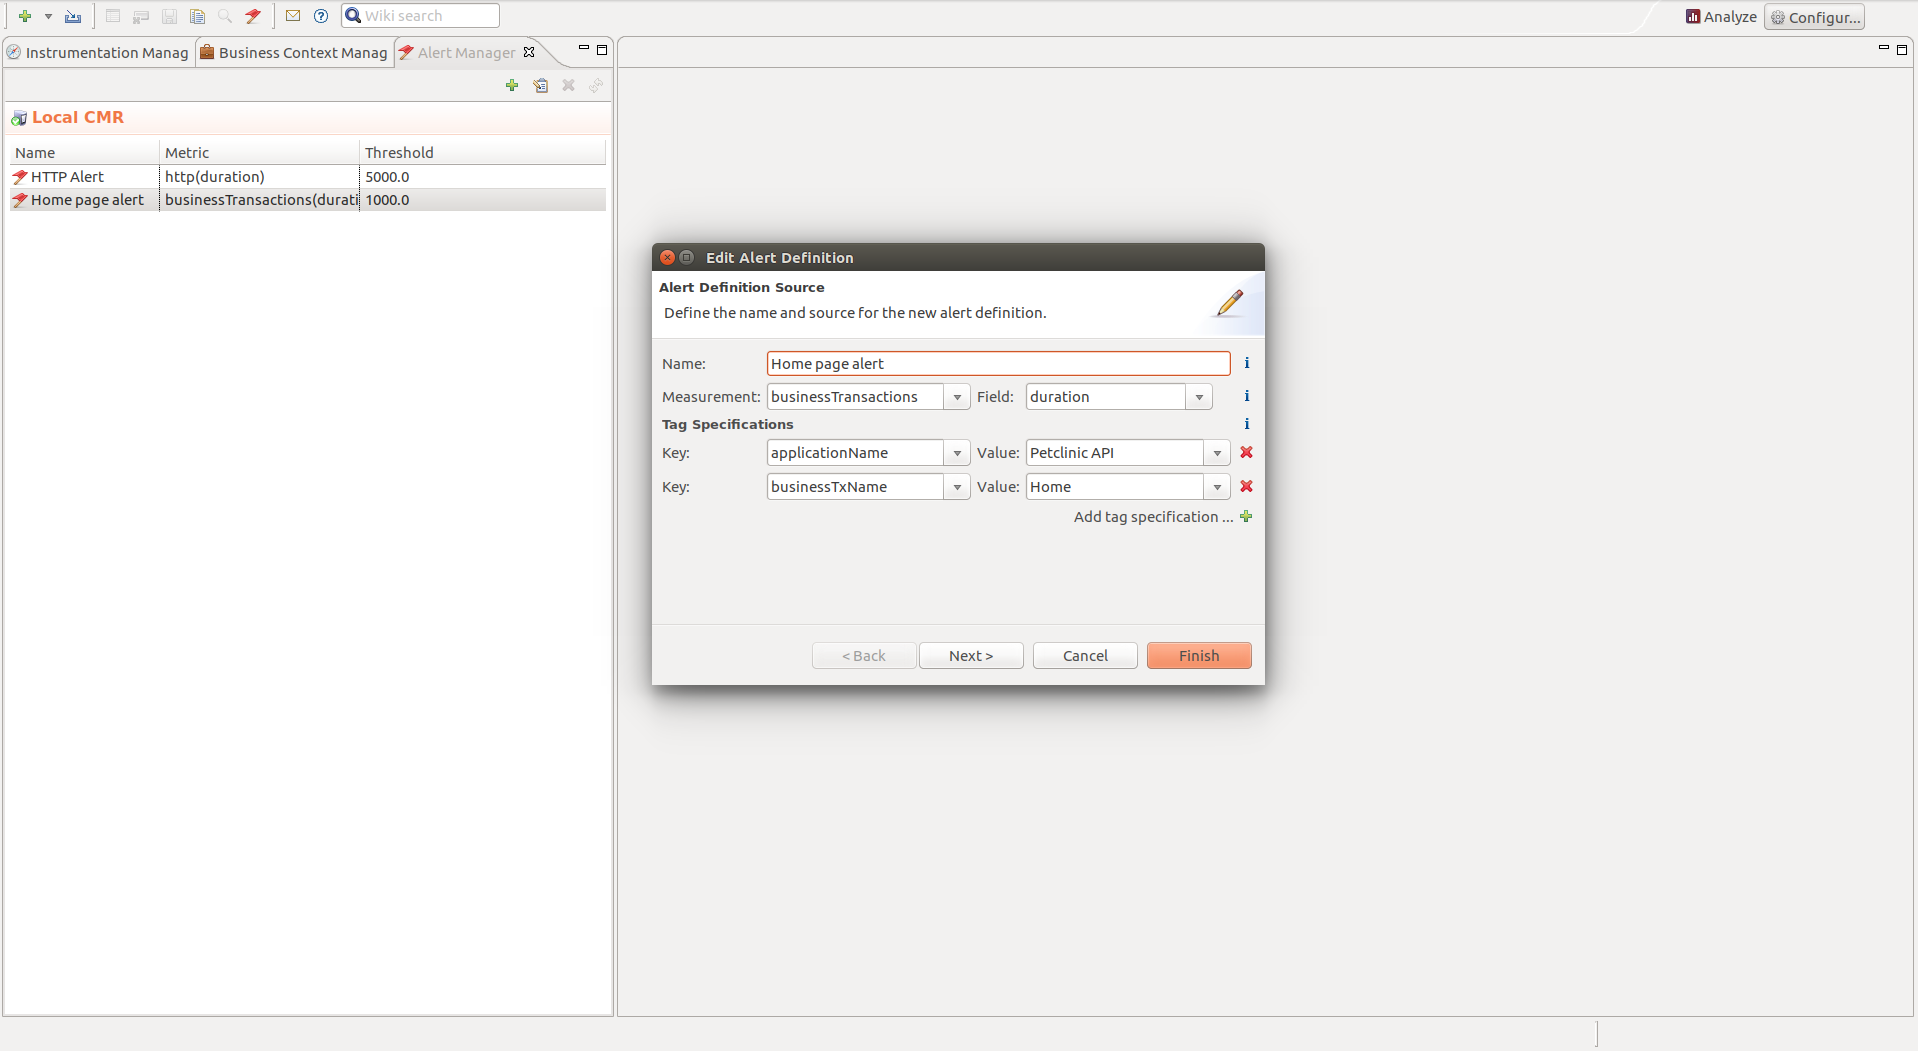Click the businessTransactions metric cell
1918x1051 pixels.
coord(261,200)
